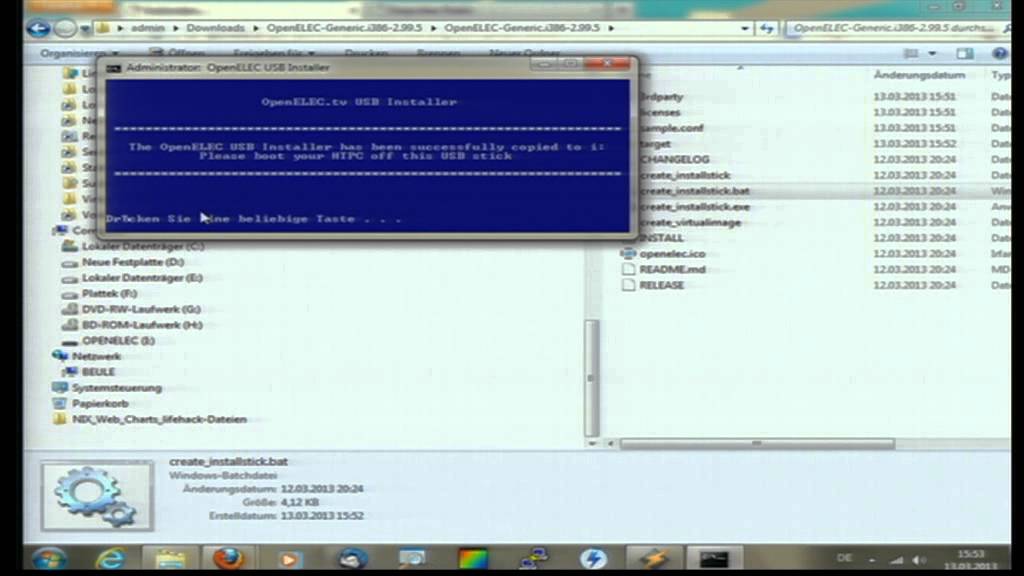Click the Öffnen toolbar button
This screenshot has width=1024, height=576.
(177, 53)
